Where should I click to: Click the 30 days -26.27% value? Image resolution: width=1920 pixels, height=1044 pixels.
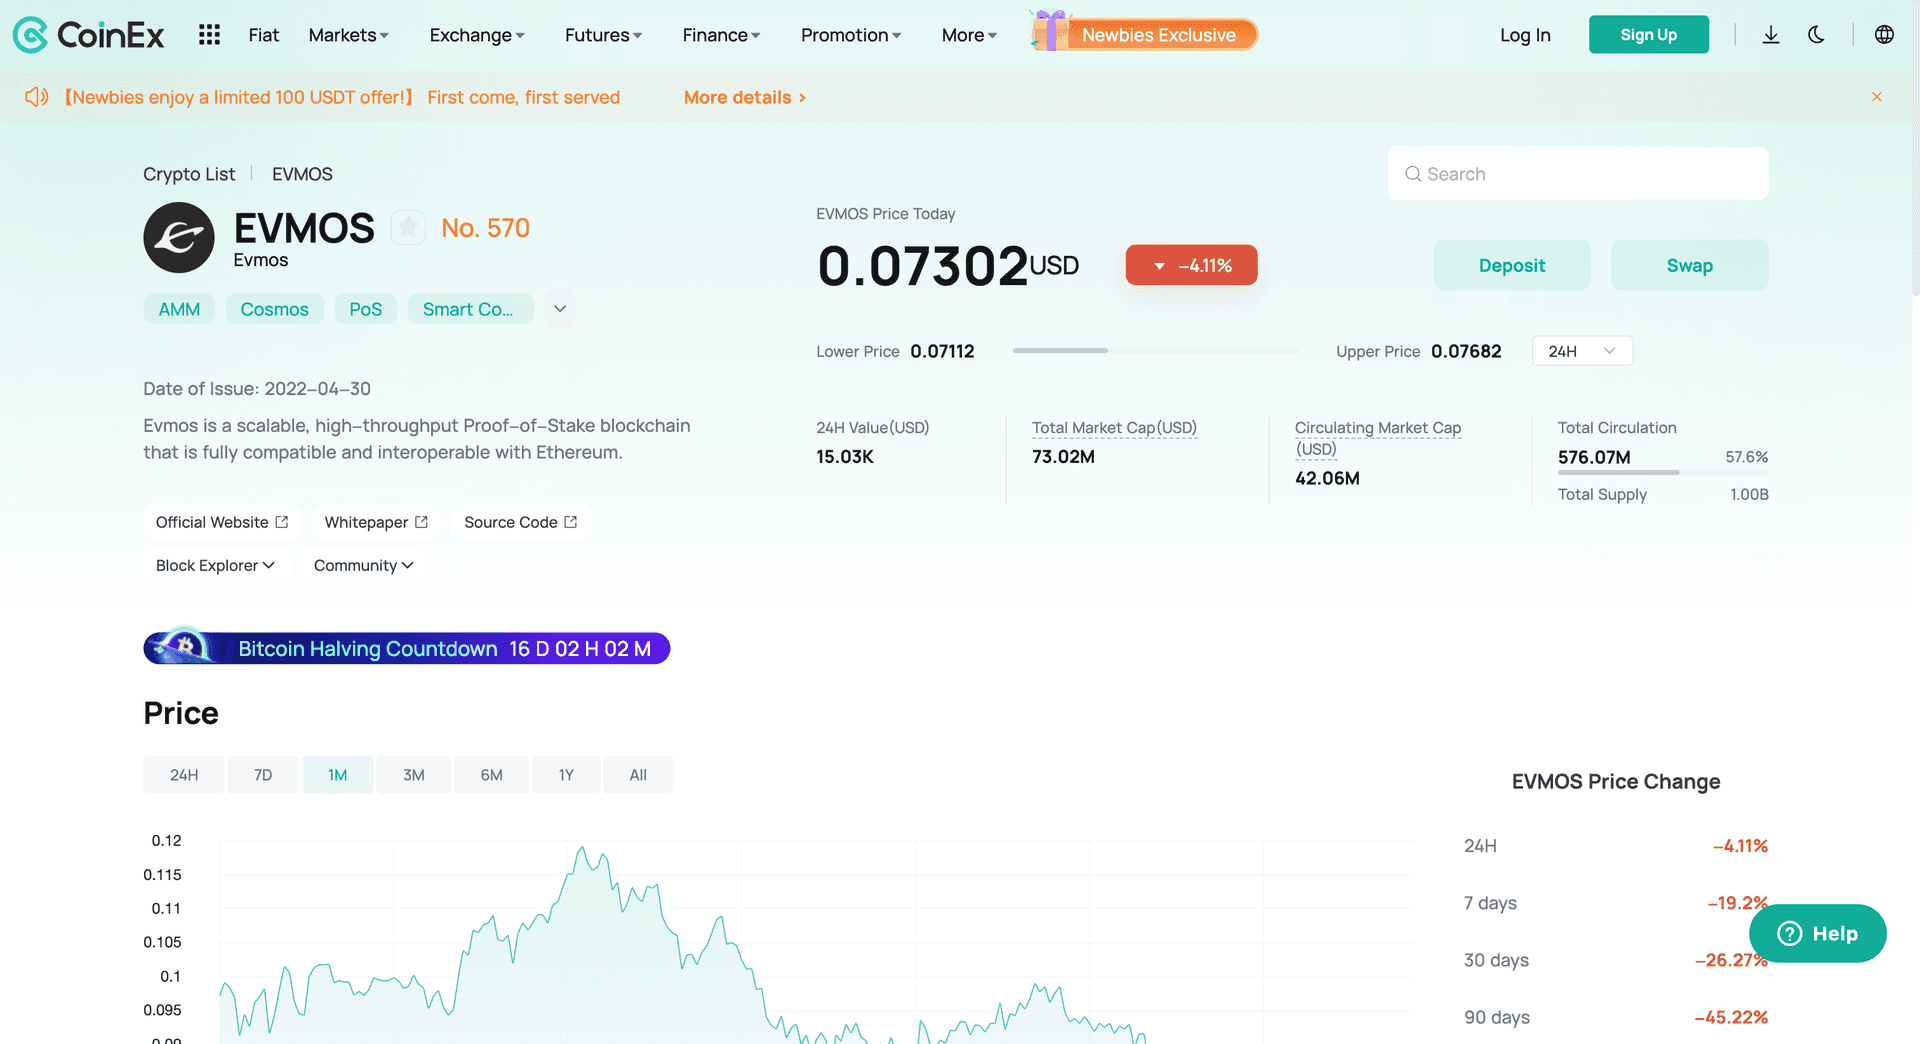[1731, 960]
